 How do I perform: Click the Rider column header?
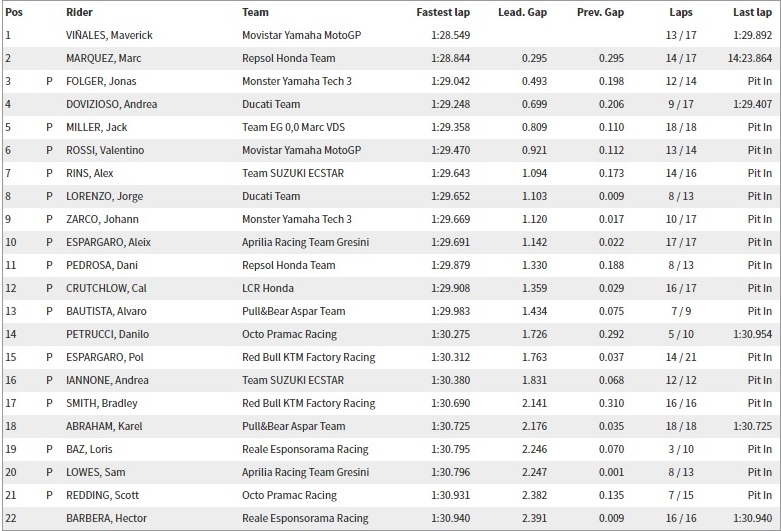click(x=79, y=12)
